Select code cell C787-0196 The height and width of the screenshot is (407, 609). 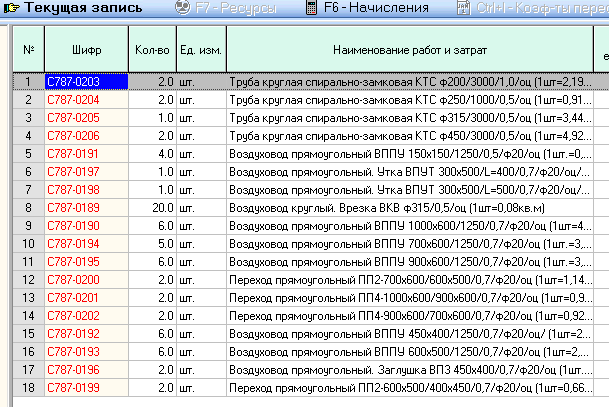coord(87,370)
